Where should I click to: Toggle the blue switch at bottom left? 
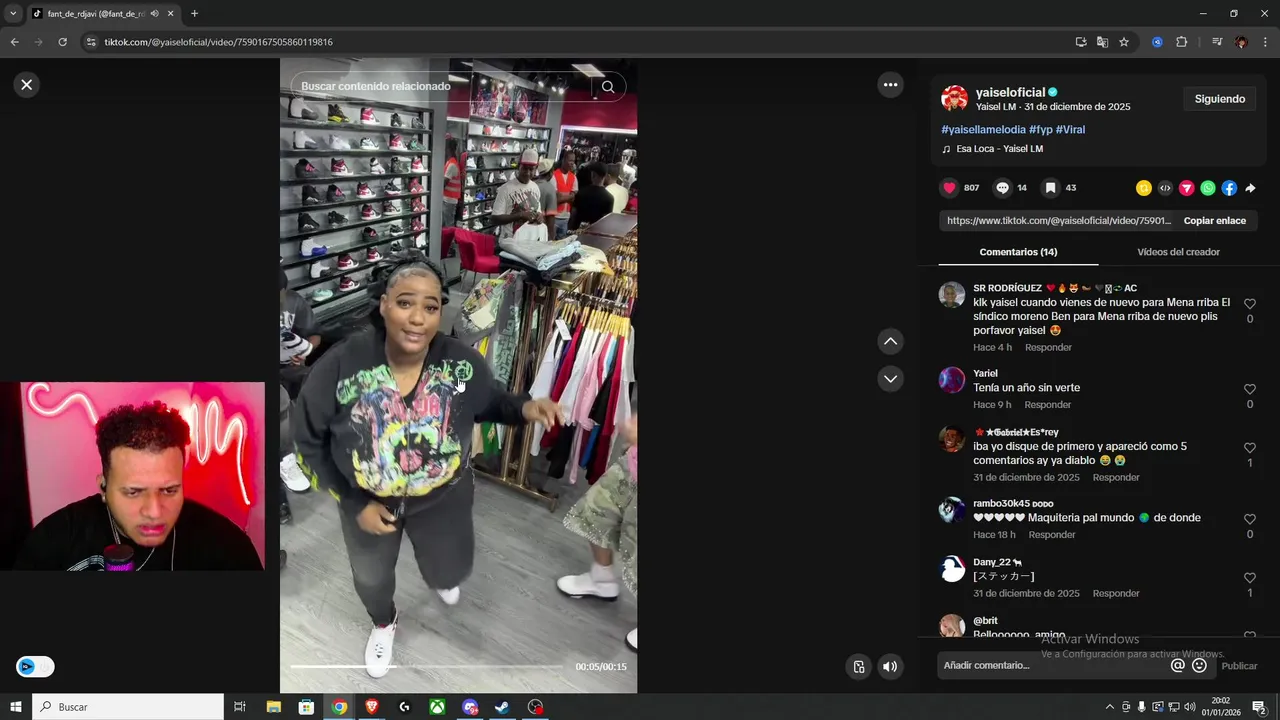[x=35, y=667]
